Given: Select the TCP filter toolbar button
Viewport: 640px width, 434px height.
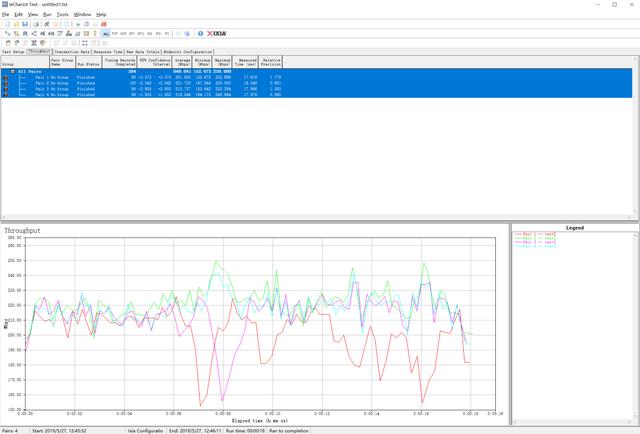Looking at the screenshot, I should pyautogui.click(x=117, y=33).
